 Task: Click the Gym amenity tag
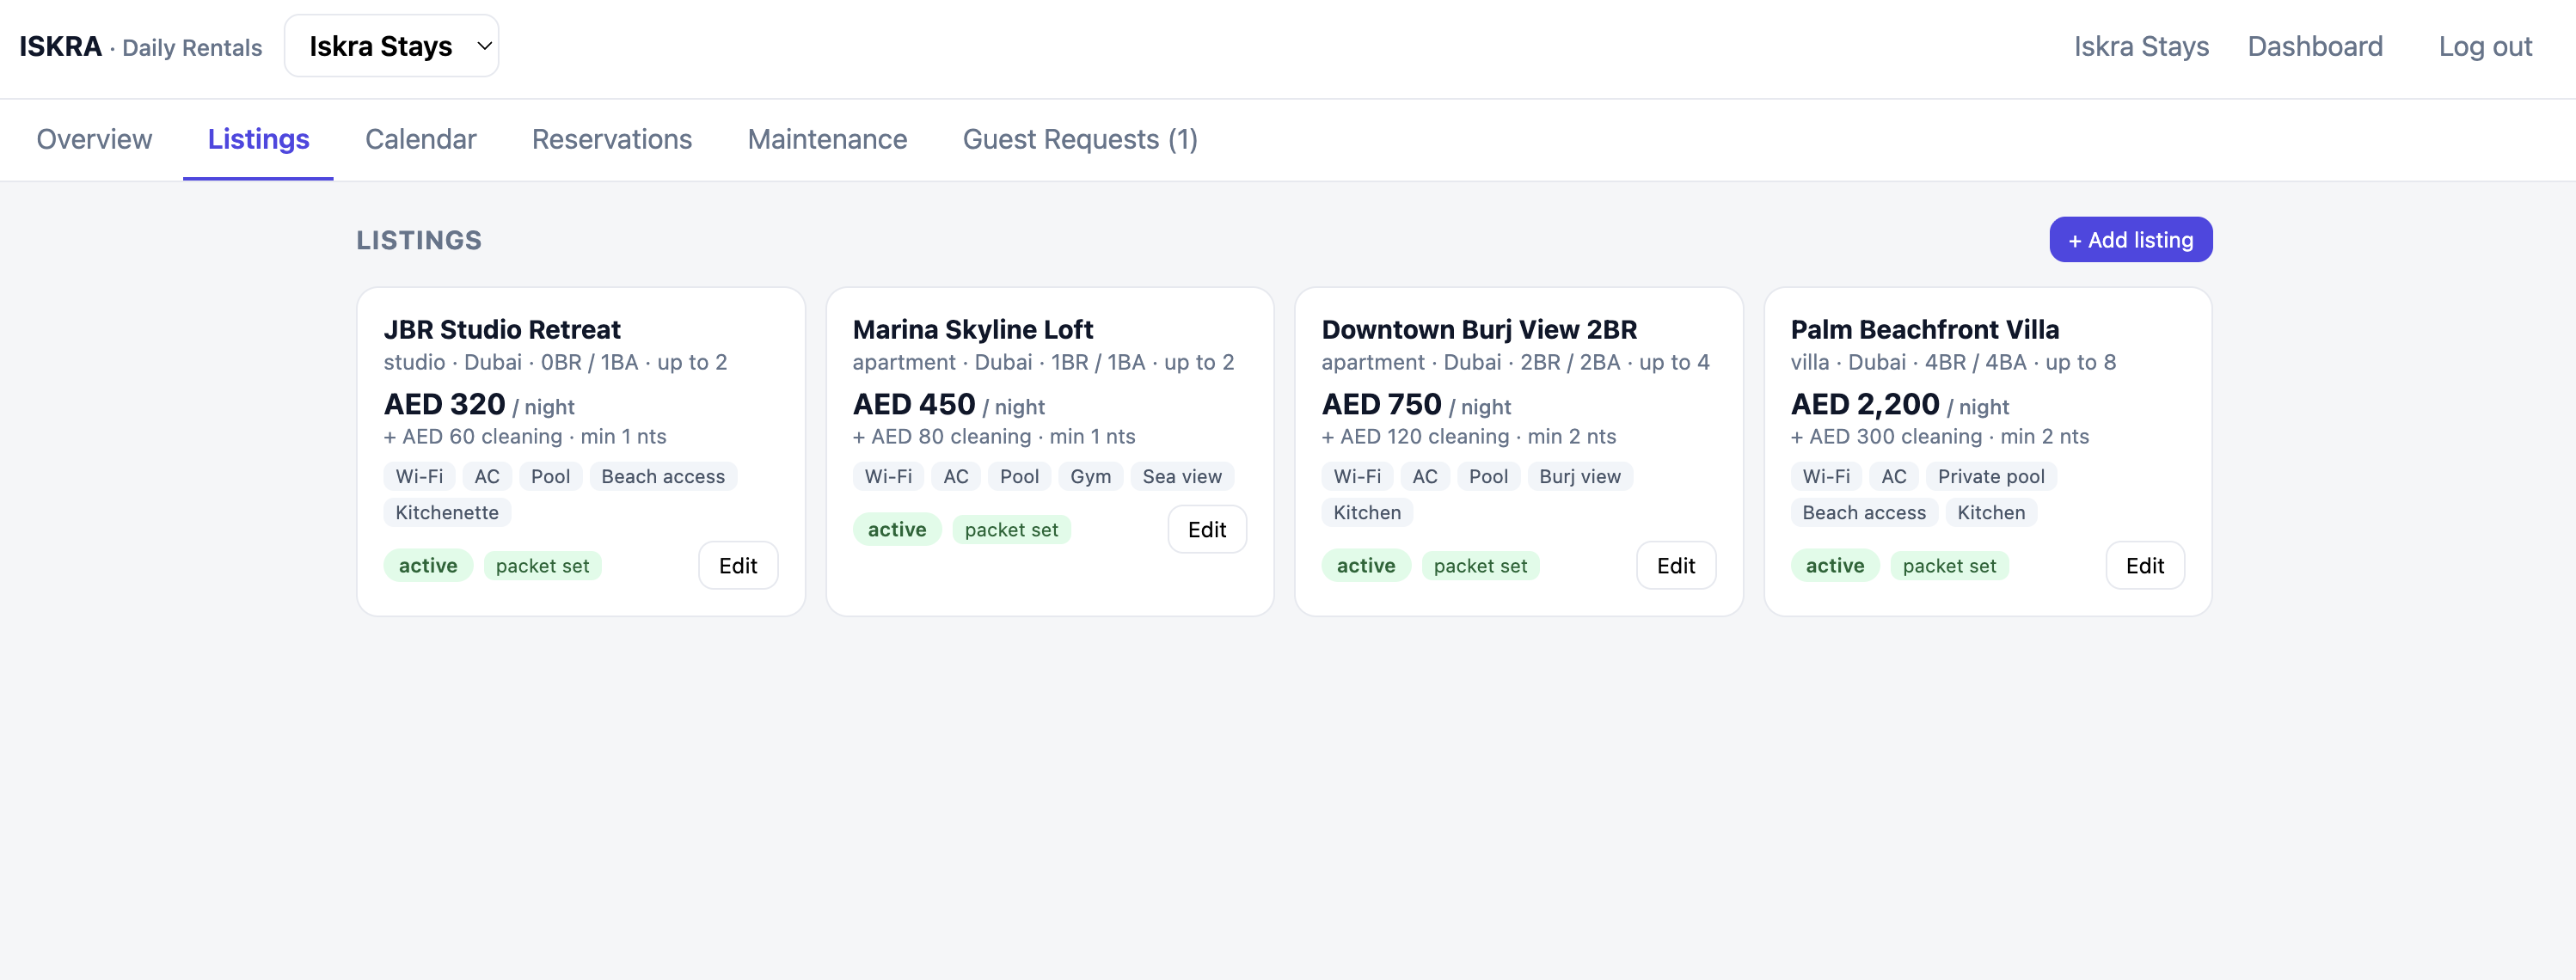1090,476
